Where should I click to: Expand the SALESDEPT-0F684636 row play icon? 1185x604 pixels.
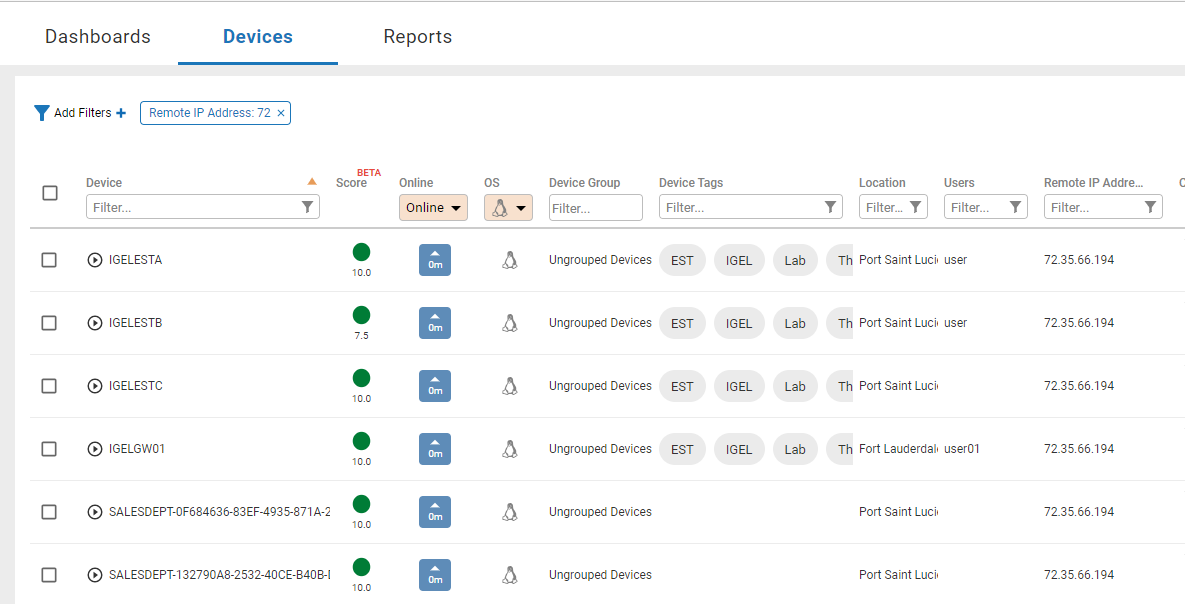coord(94,512)
